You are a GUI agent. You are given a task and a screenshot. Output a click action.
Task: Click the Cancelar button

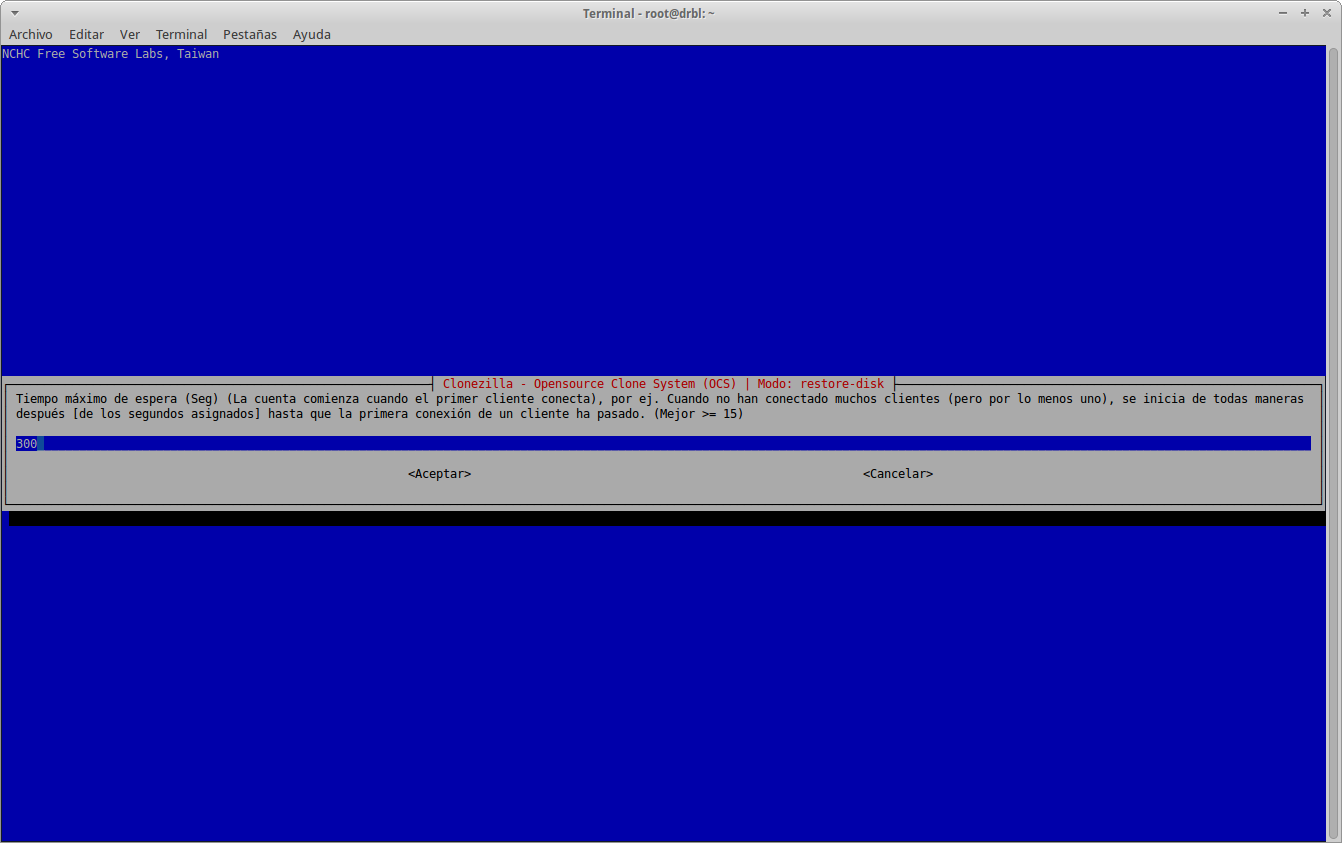coord(898,474)
